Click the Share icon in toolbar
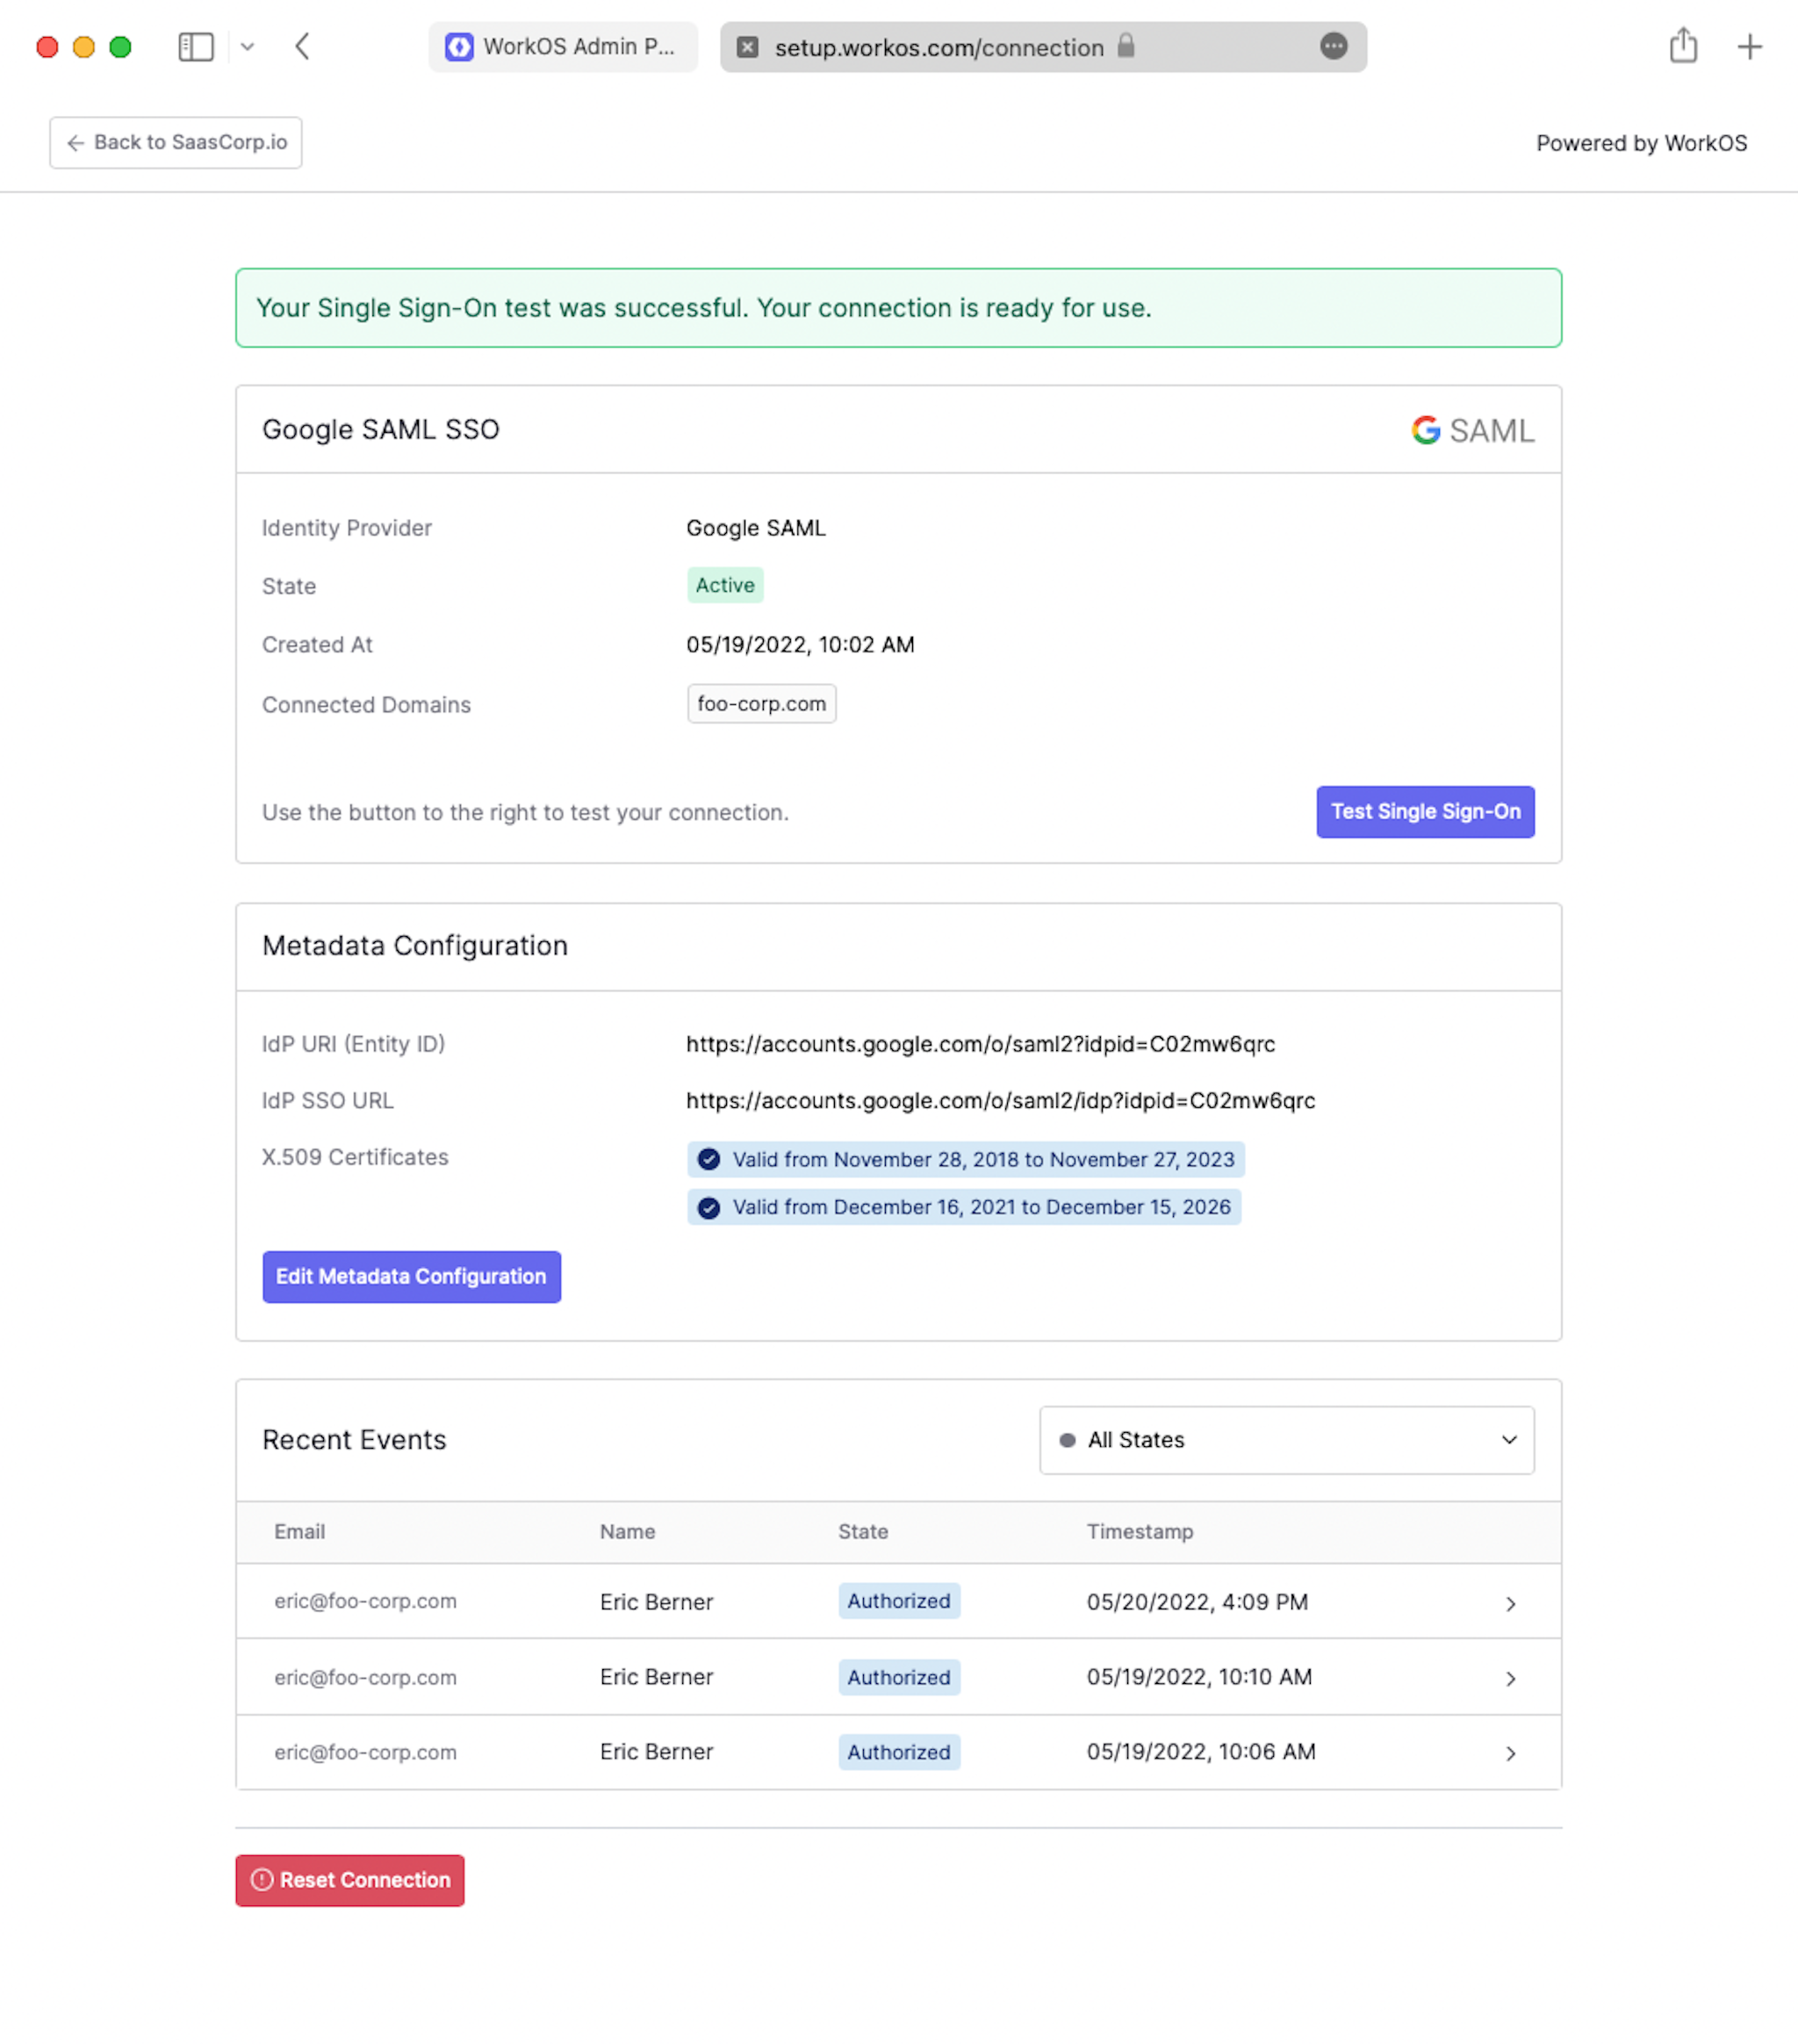The height and width of the screenshot is (2044, 1798). [1683, 46]
